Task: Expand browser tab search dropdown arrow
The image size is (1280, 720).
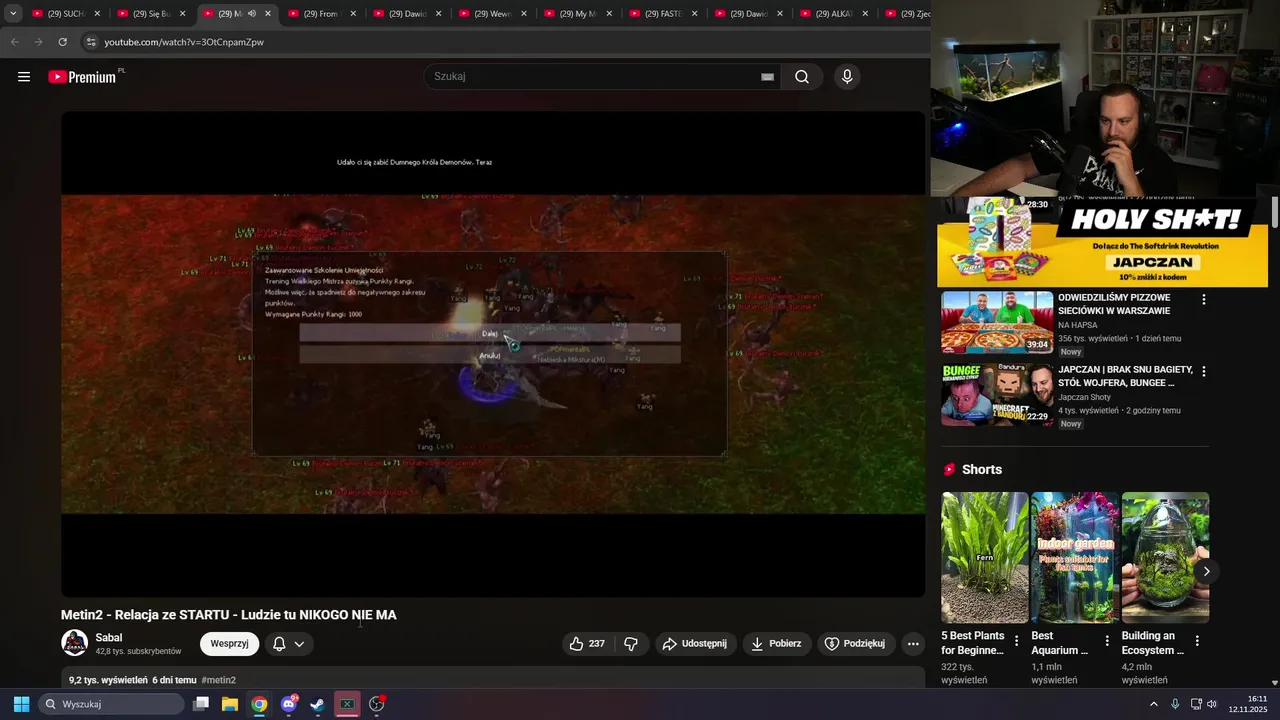Action: (13, 14)
